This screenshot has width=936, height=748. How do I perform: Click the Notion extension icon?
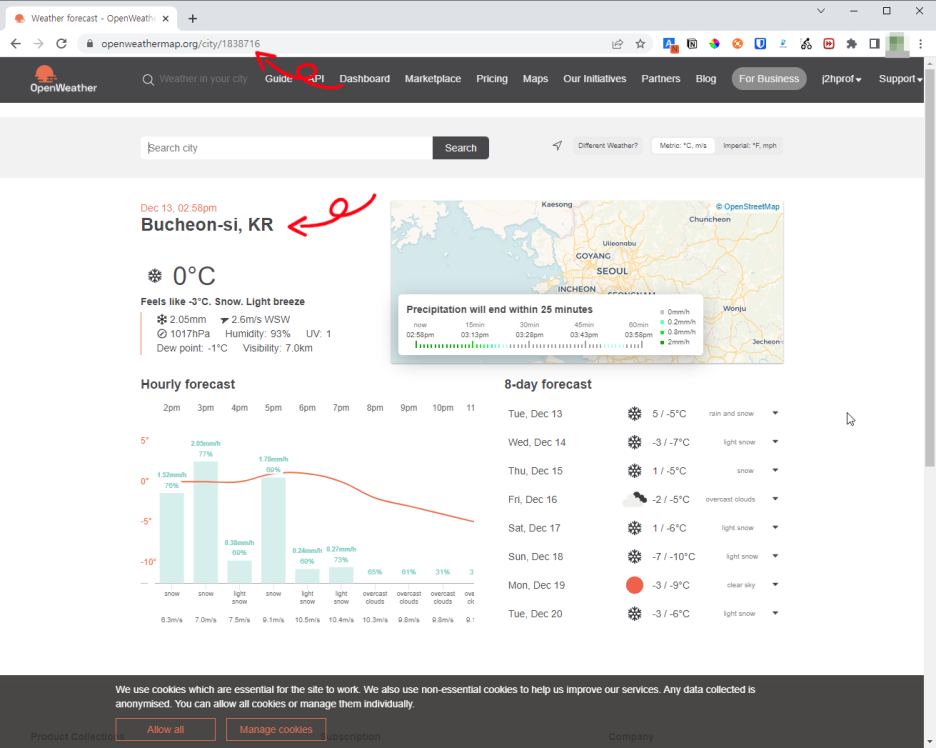point(692,44)
